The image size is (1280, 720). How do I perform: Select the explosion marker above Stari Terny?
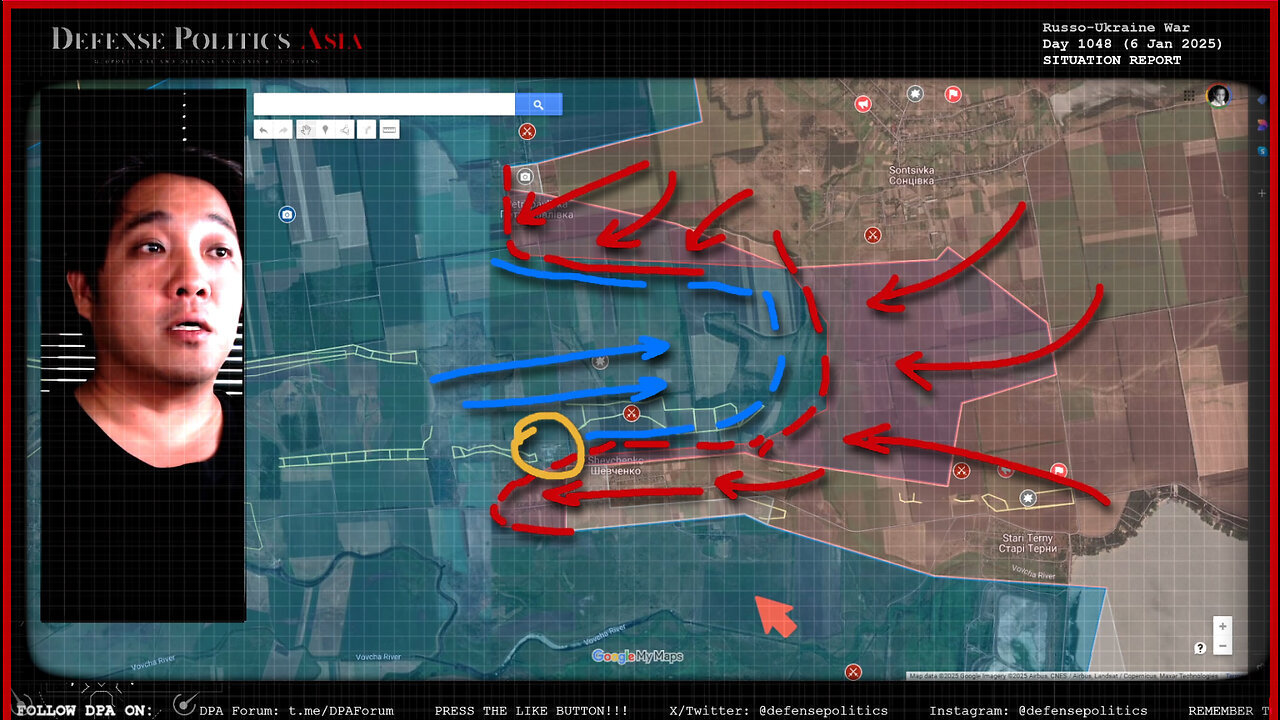(1028, 497)
